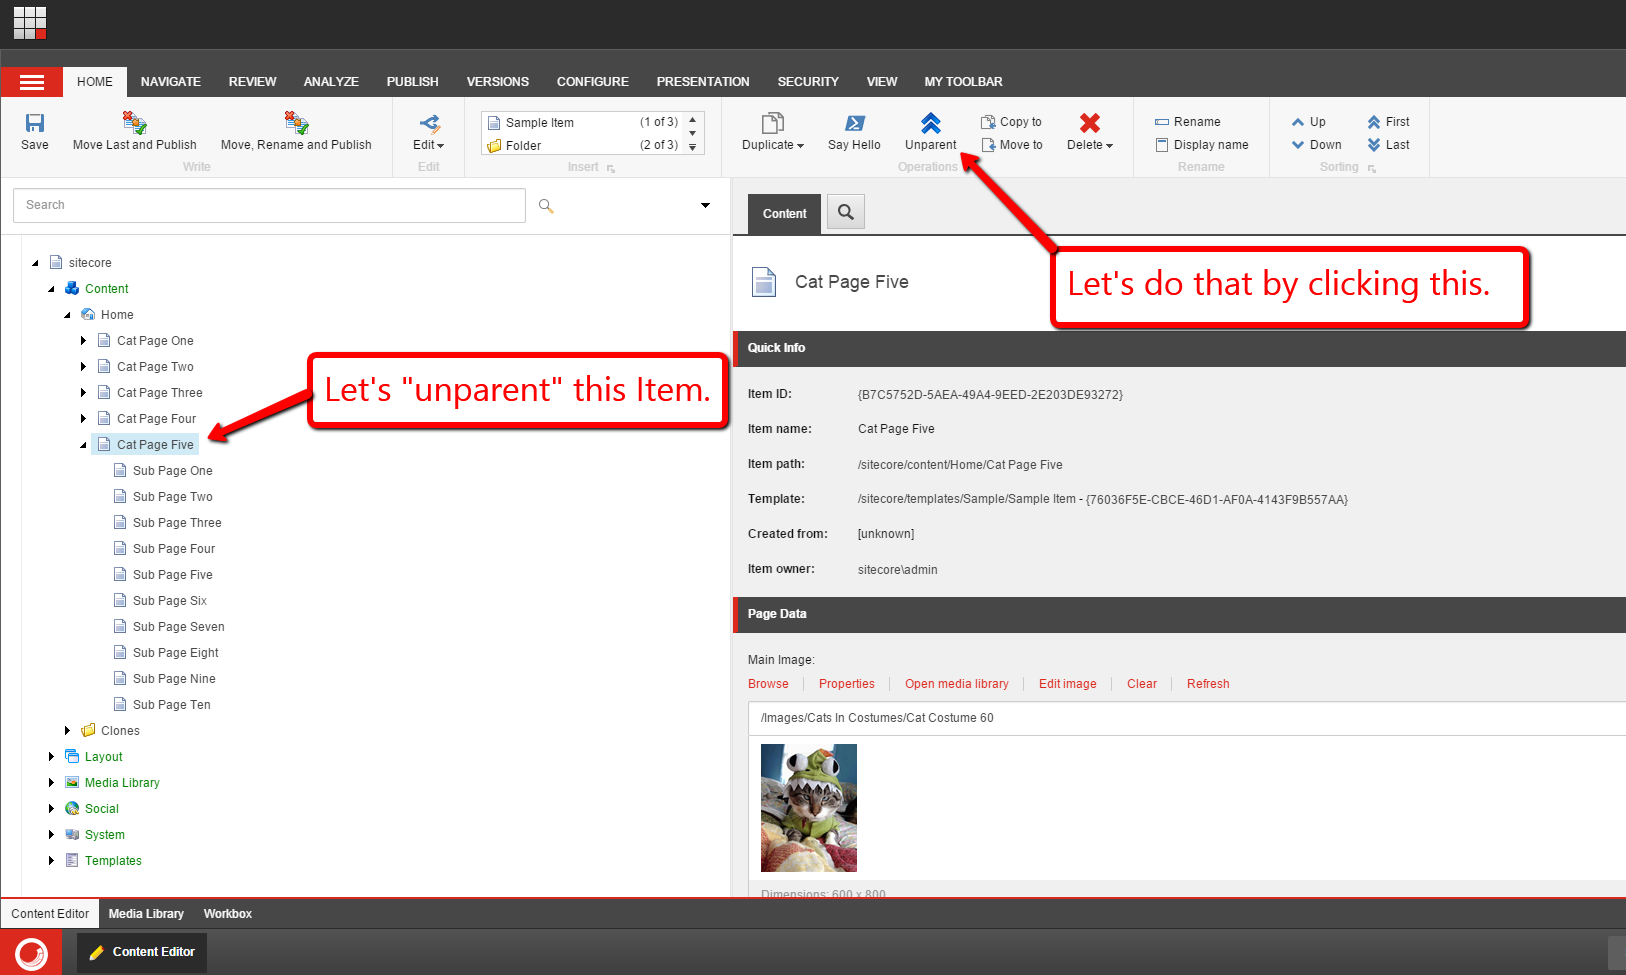Viewport: 1626px width, 975px height.
Task: Expand the Media Library tree node
Action: pos(52,783)
